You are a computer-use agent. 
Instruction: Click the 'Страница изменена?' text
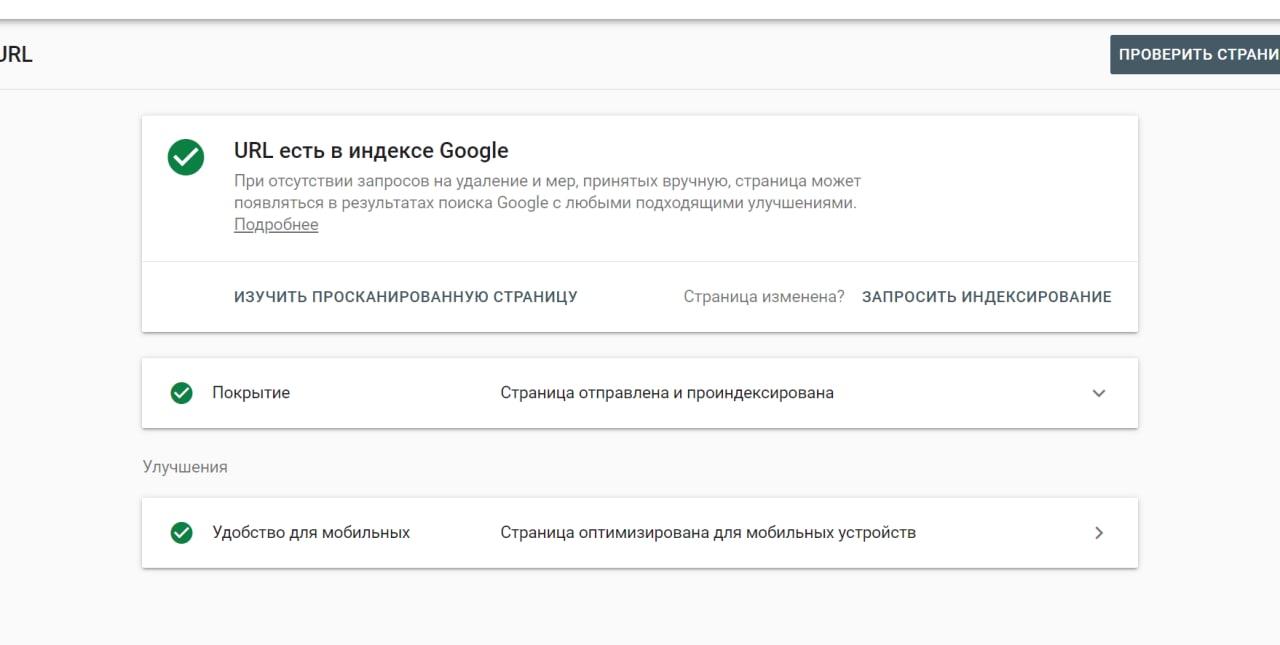764,297
